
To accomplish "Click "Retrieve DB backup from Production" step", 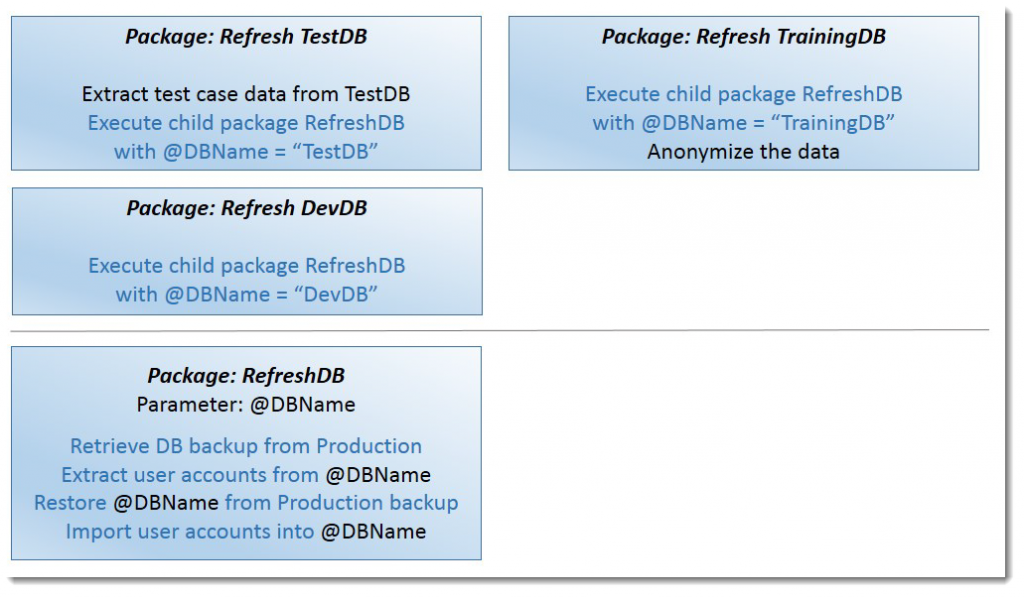I will pos(246,446).
